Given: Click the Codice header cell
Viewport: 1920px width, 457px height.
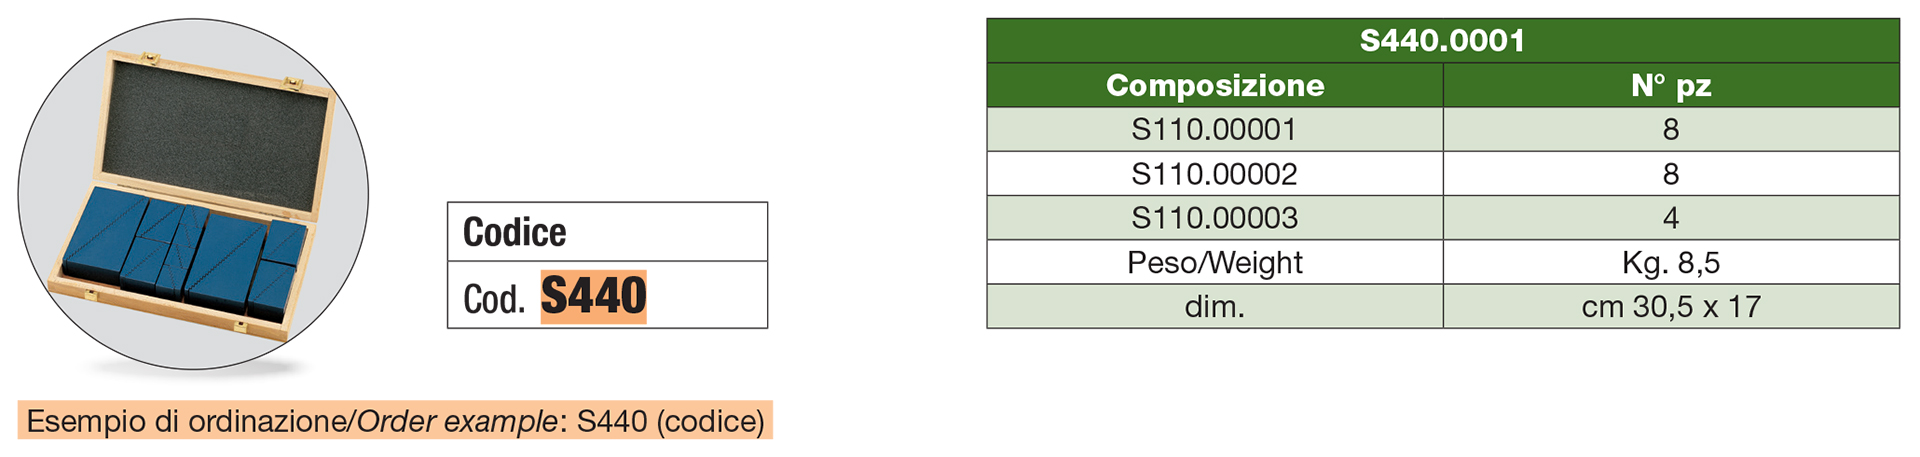Looking at the screenshot, I should tap(607, 232).
